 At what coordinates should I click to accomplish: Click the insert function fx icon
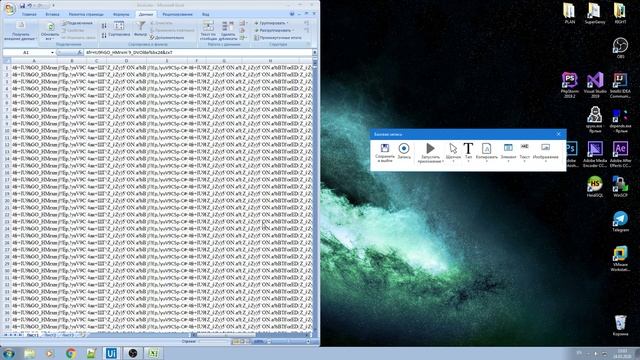[79, 53]
